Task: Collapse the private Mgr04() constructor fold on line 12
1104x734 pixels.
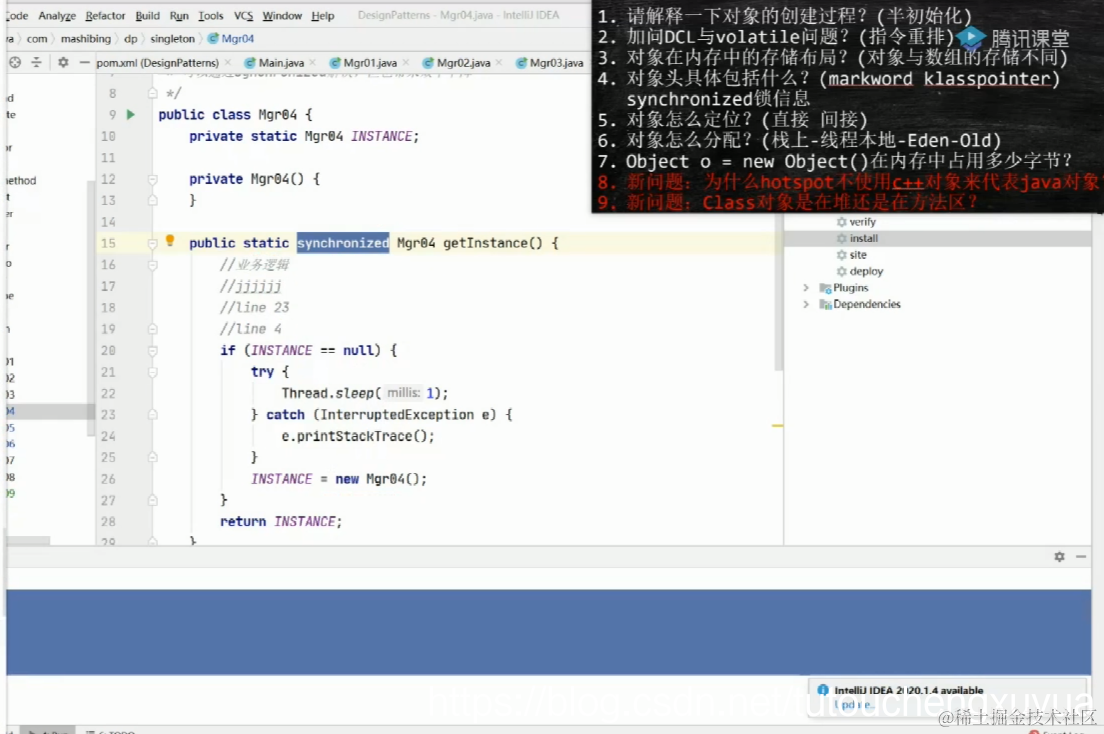Action: (x=153, y=179)
